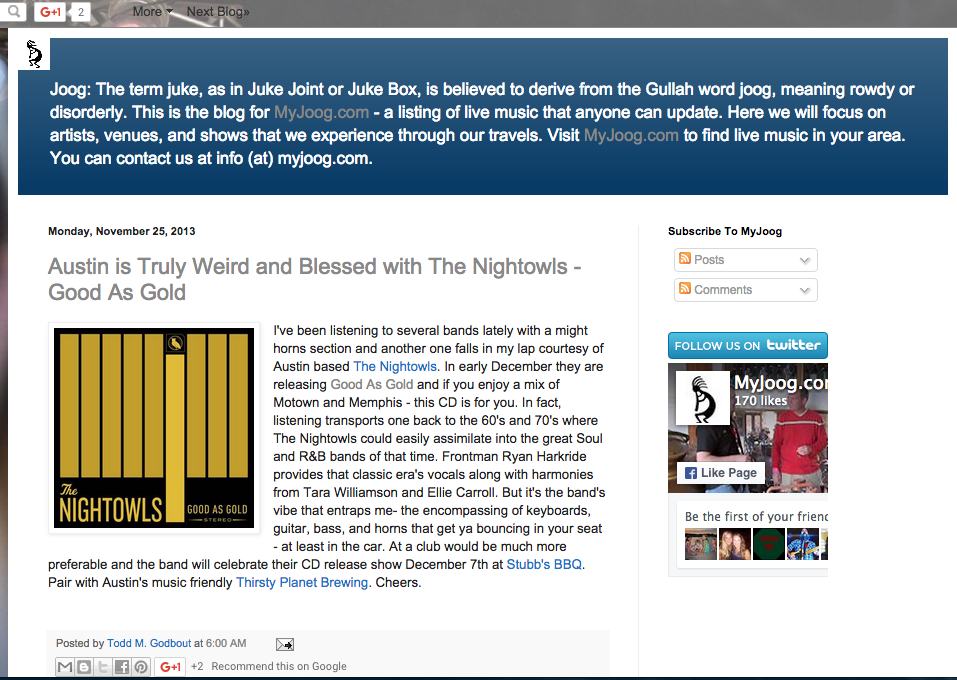Viewport: 957px width, 680px height.
Task: Click the Kokopelli logo icon in header
Action: 35,54
